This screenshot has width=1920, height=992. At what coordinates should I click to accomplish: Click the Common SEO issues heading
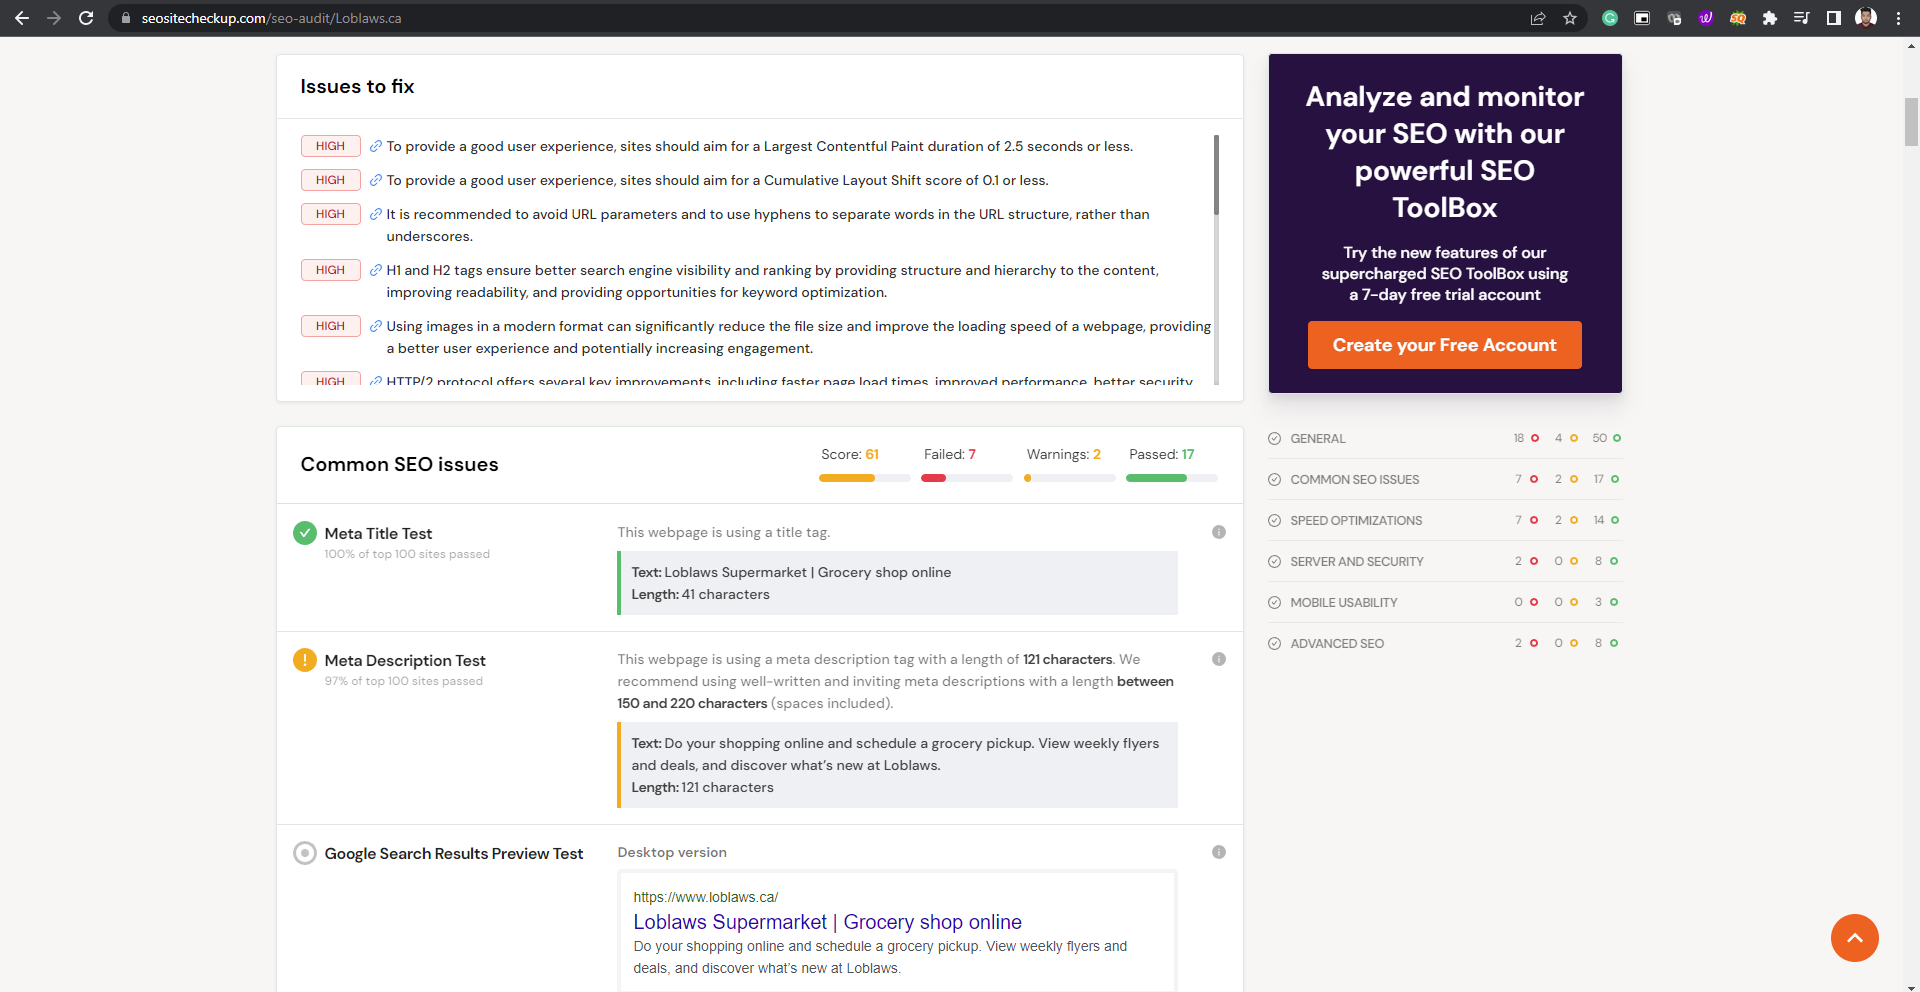click(x=399, y=464)
